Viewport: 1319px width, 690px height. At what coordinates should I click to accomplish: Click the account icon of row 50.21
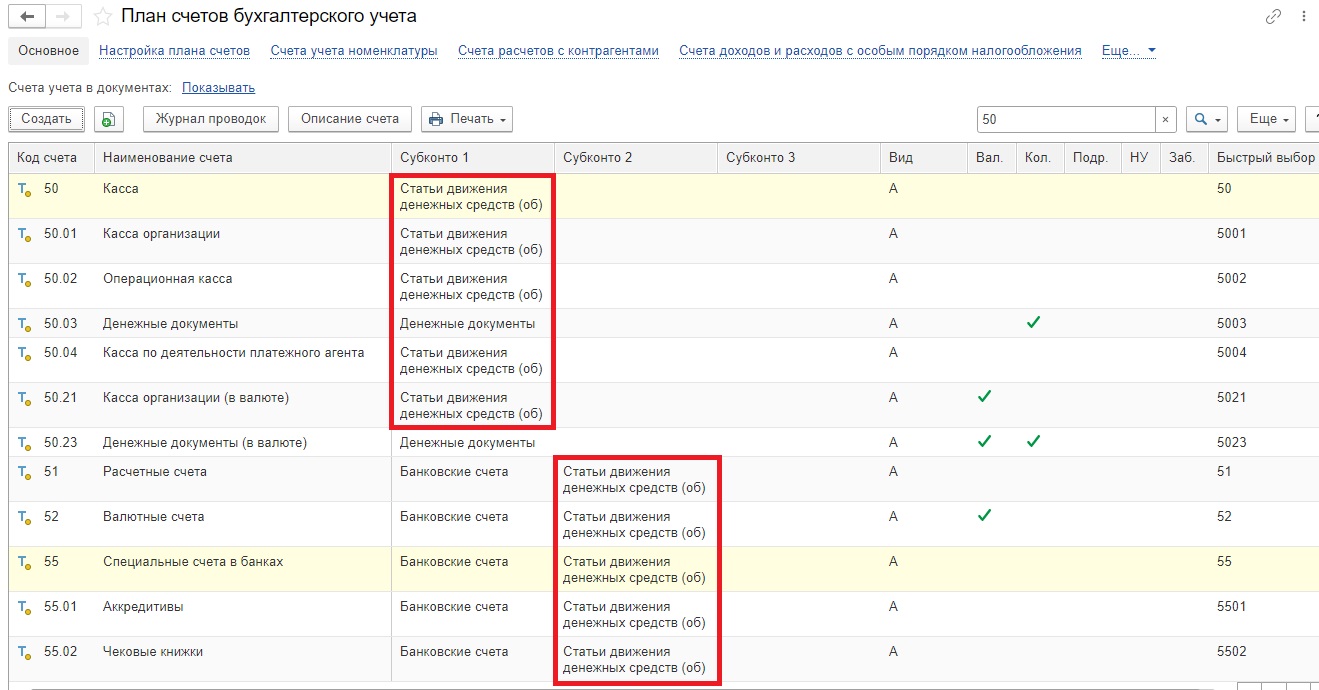pyautogui.click(x=25, y=399)
